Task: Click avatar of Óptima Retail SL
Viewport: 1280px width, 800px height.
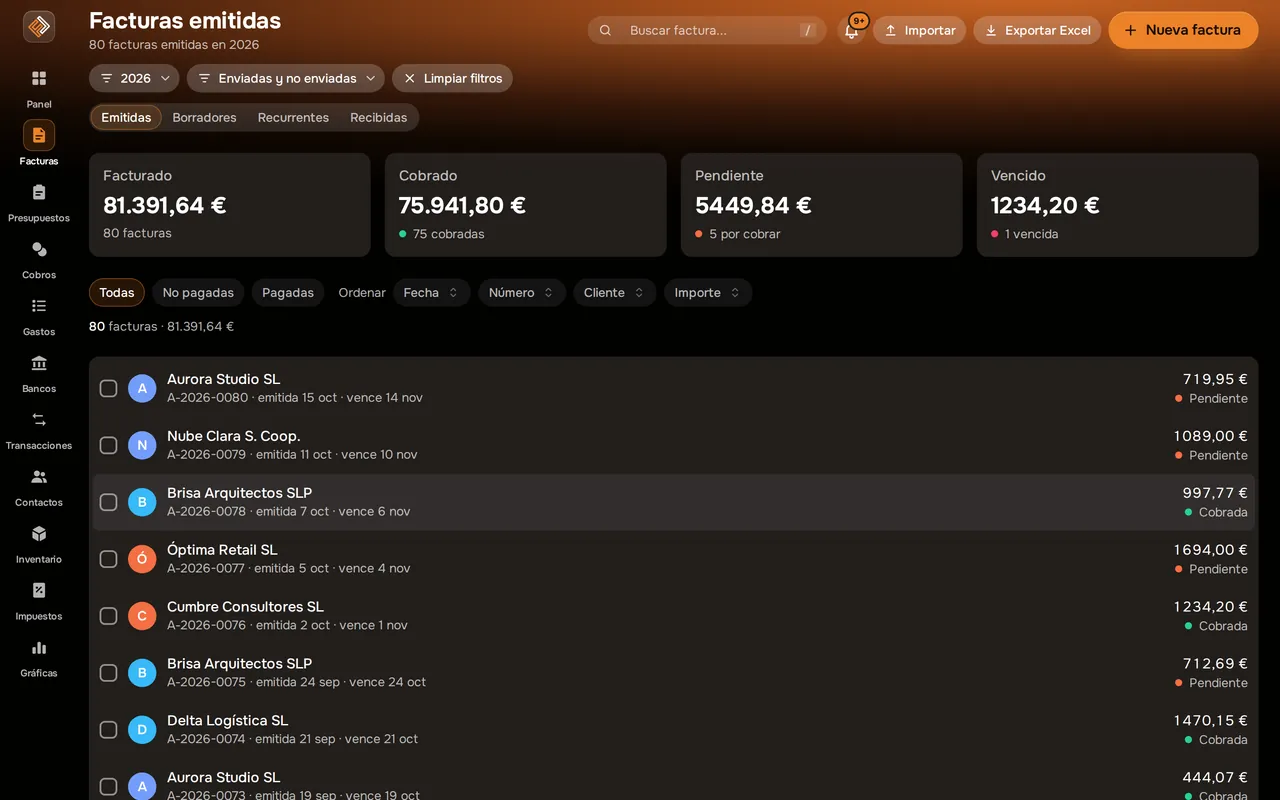Action: pos(142,559)
